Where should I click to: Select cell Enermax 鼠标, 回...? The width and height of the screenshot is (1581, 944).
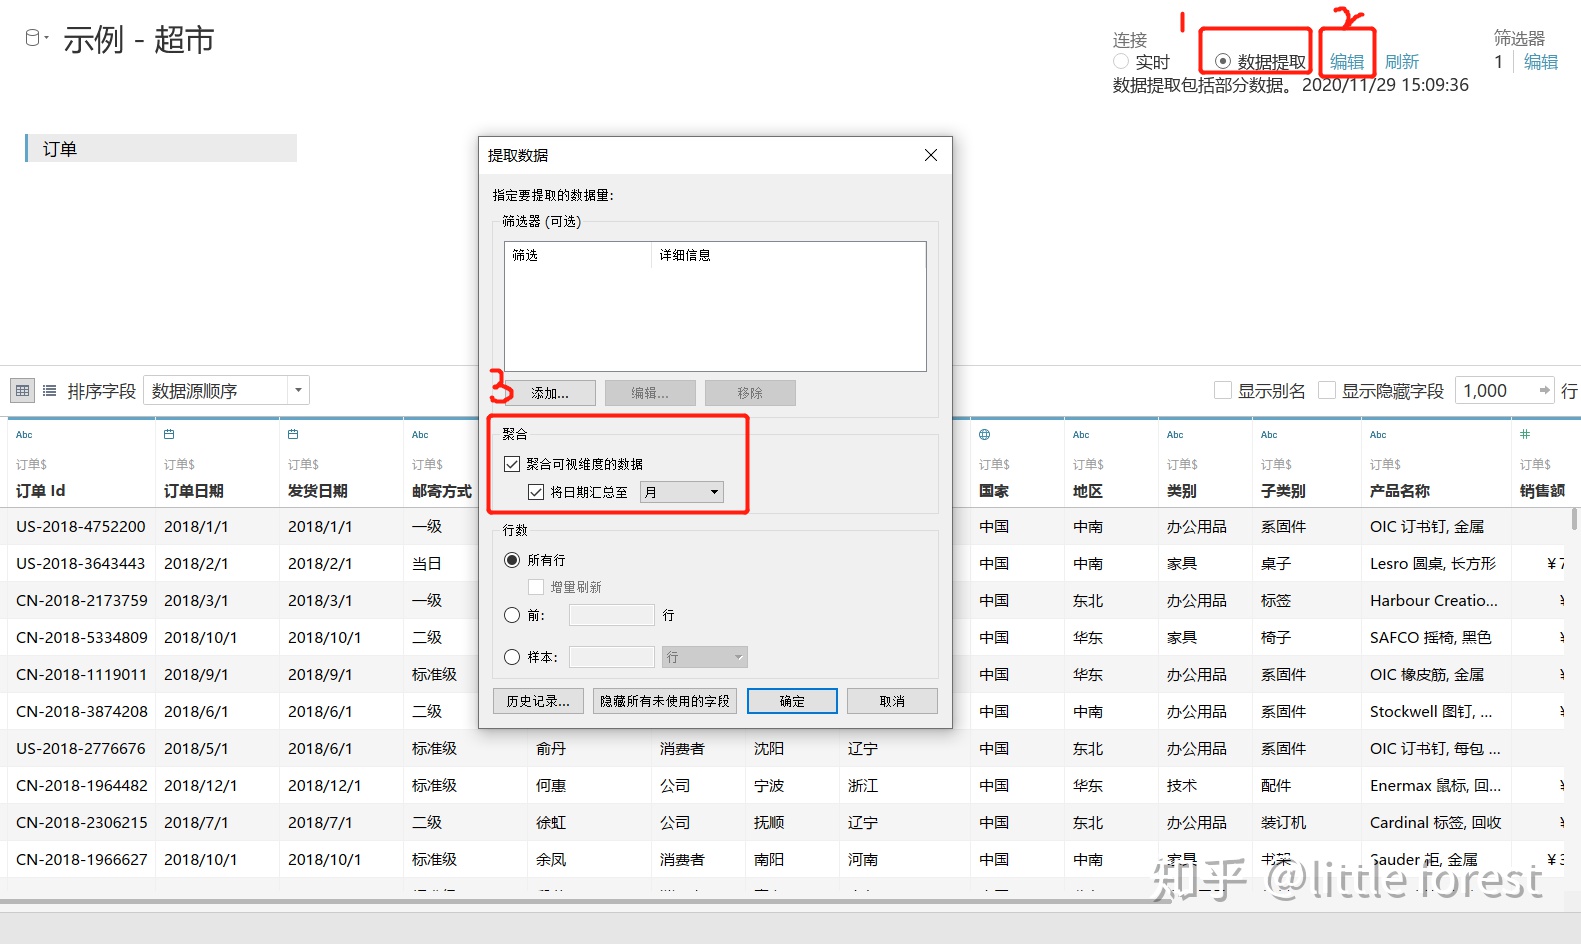pyautogui.click(x=1435, y=785)
